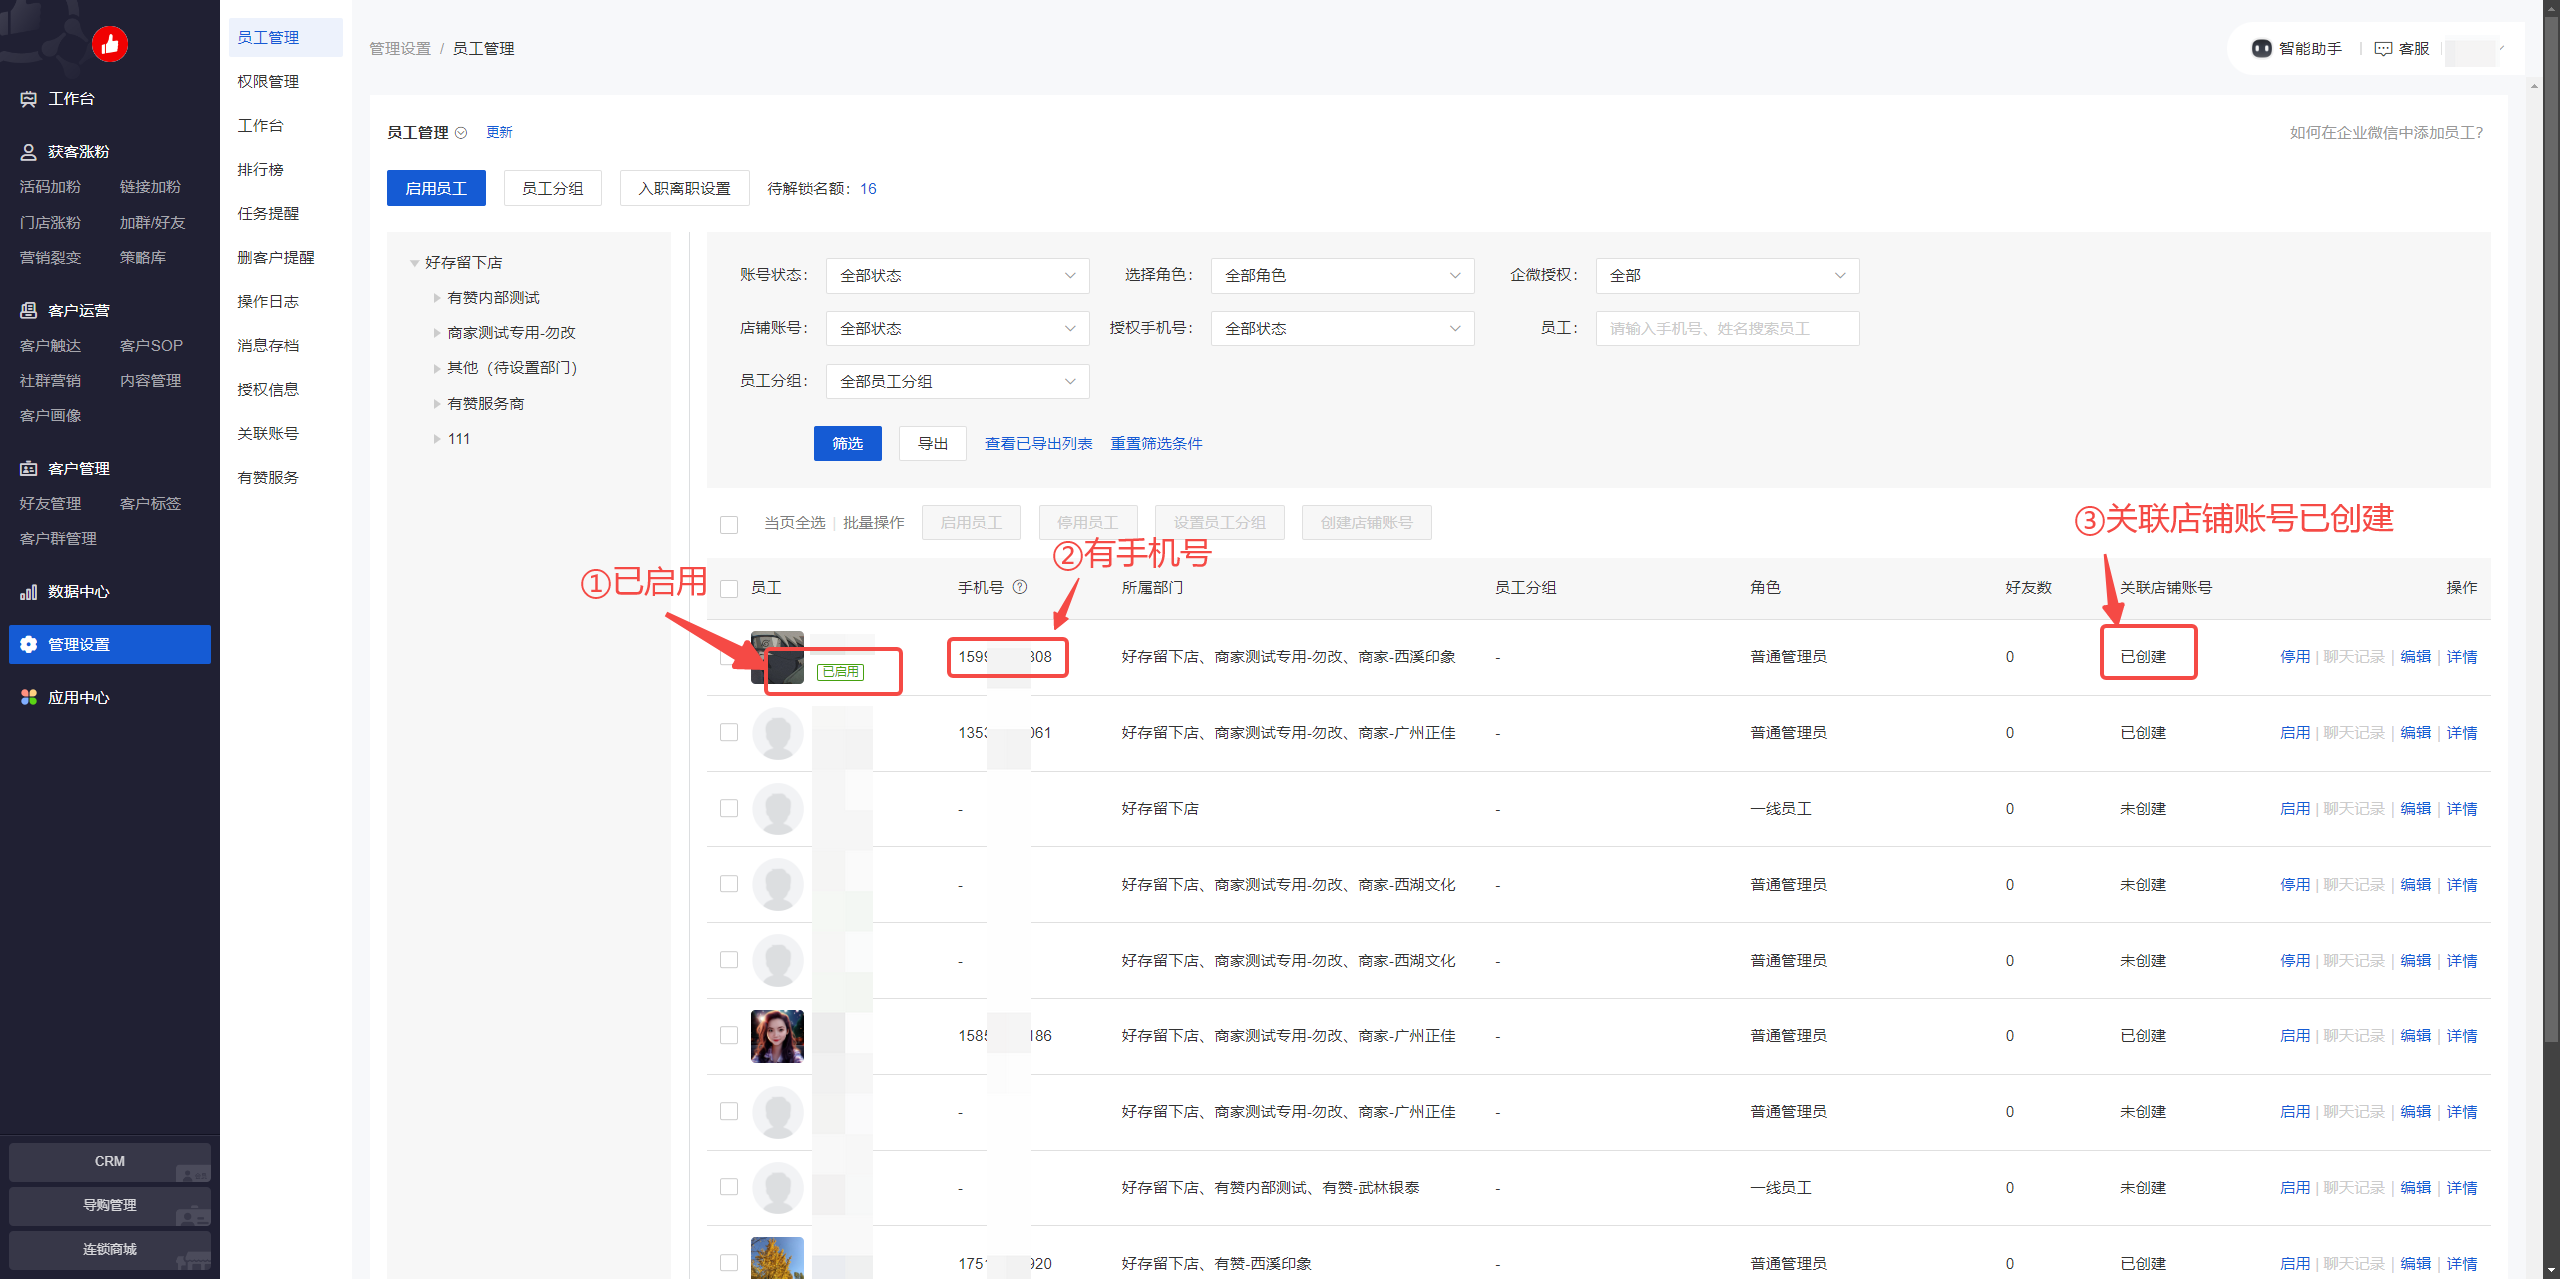Select the checkbox for the 一线员工 row

(729, 808)
